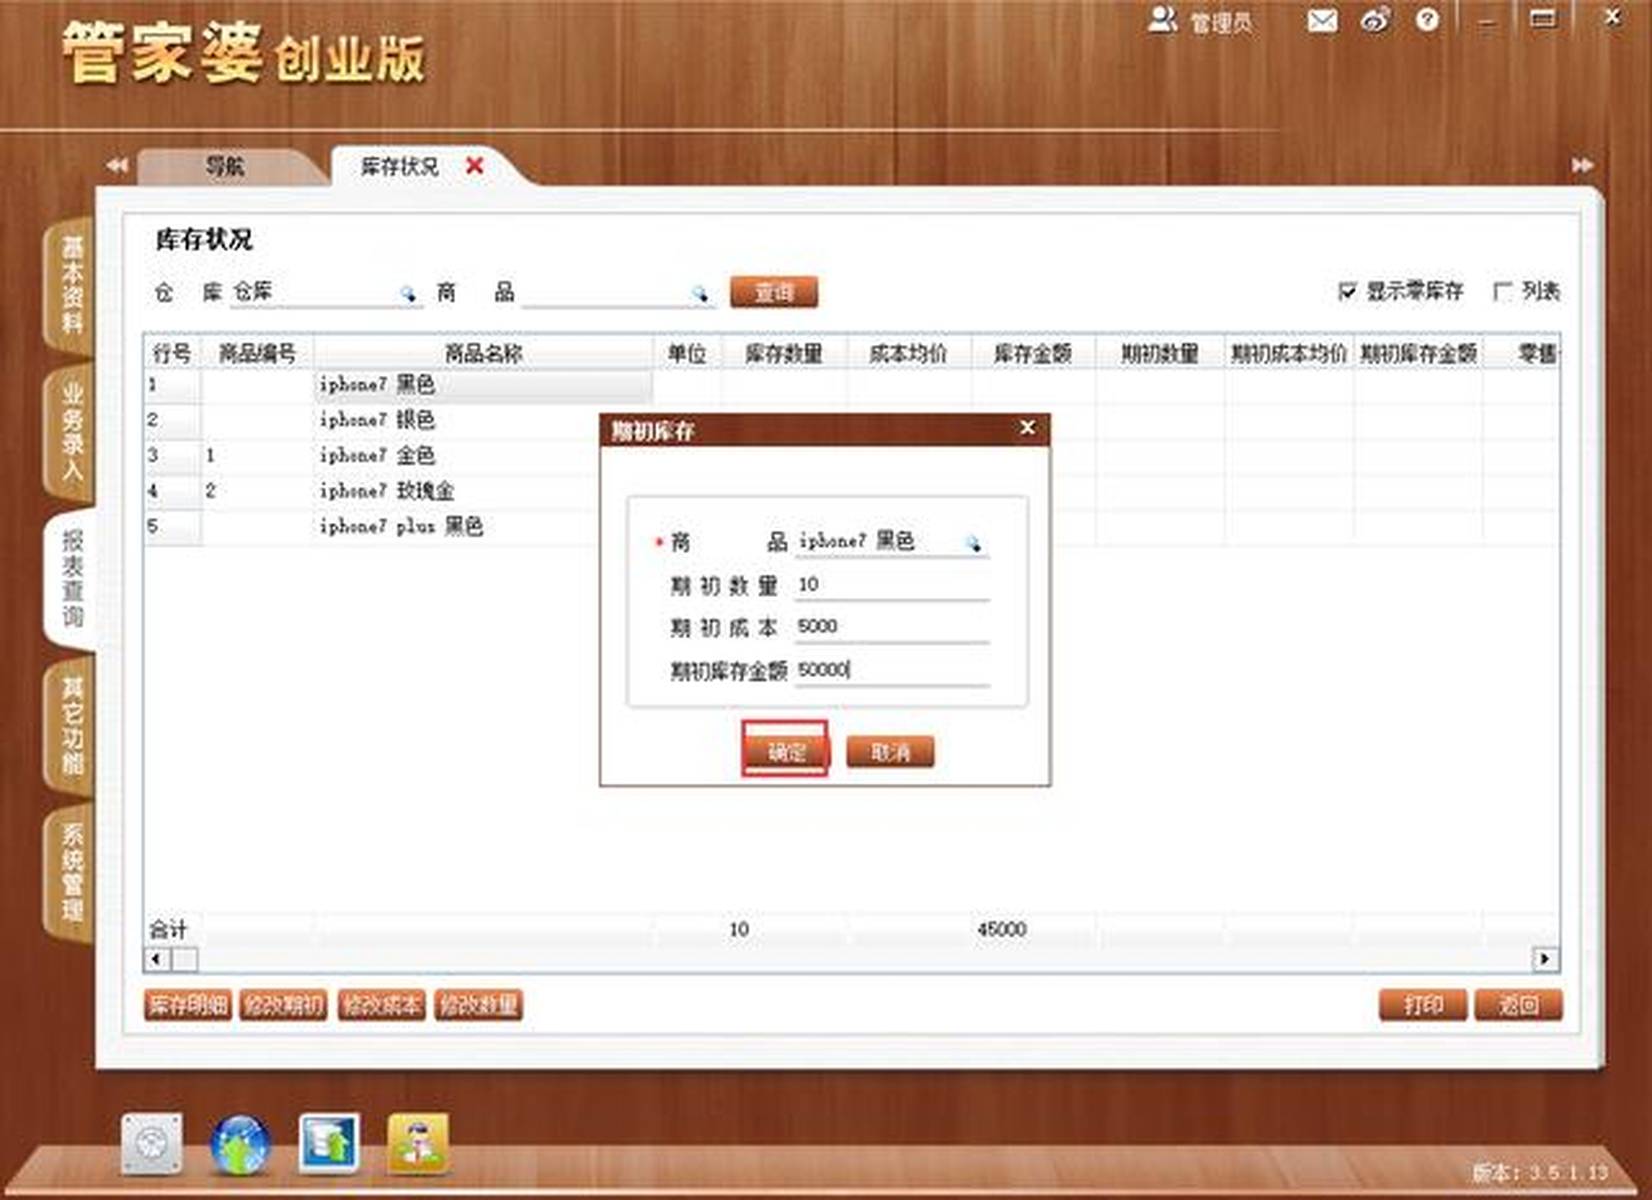Click the Weibo share icon in the title bar
The image size is (1652, 1200).
click(1375, 20)
